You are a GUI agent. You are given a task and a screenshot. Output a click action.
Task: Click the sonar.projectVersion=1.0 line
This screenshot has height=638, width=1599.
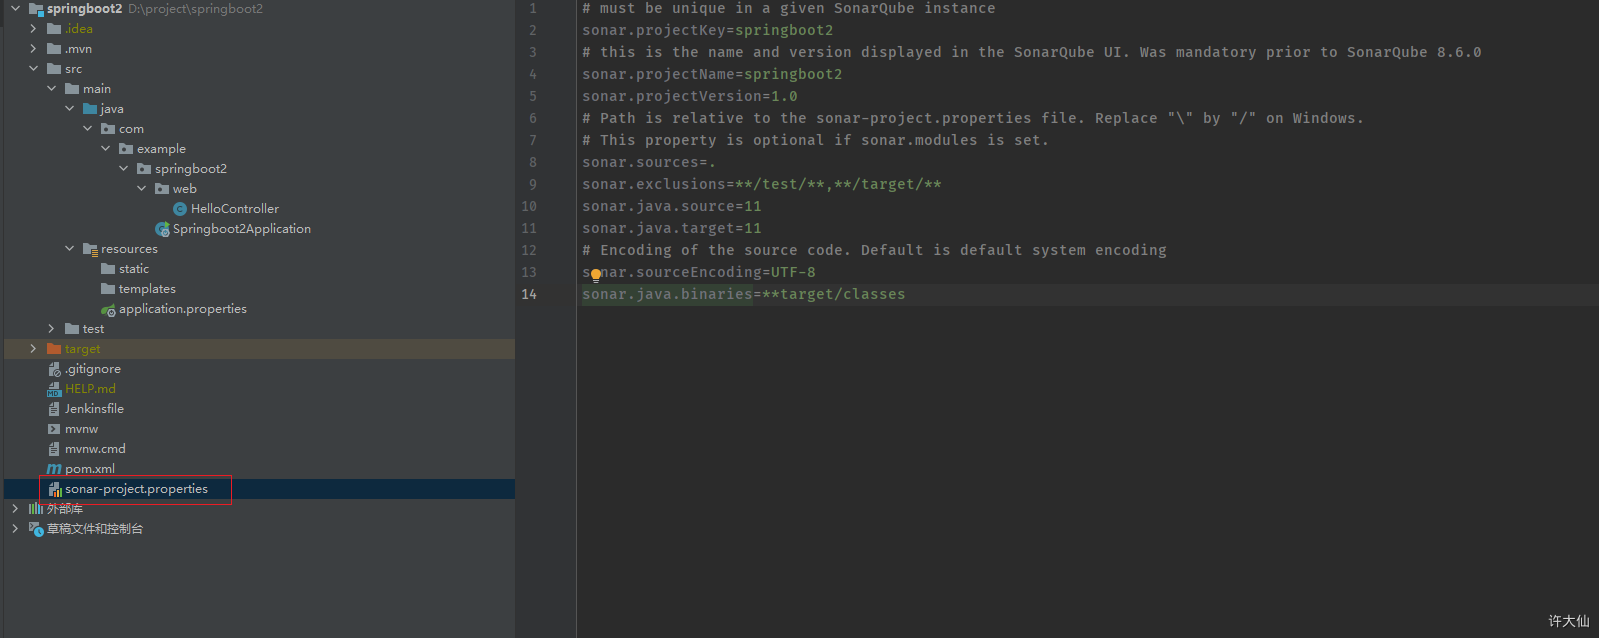690,96
